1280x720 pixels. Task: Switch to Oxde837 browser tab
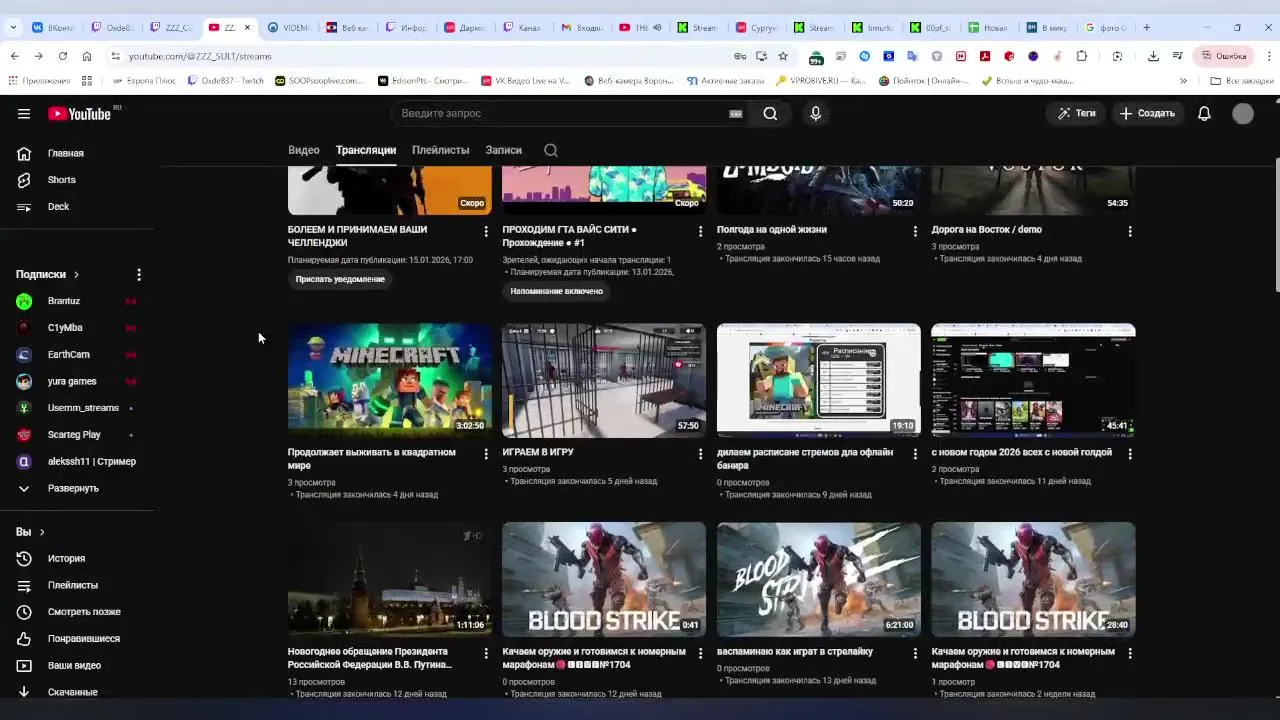(x=112, y=28)
